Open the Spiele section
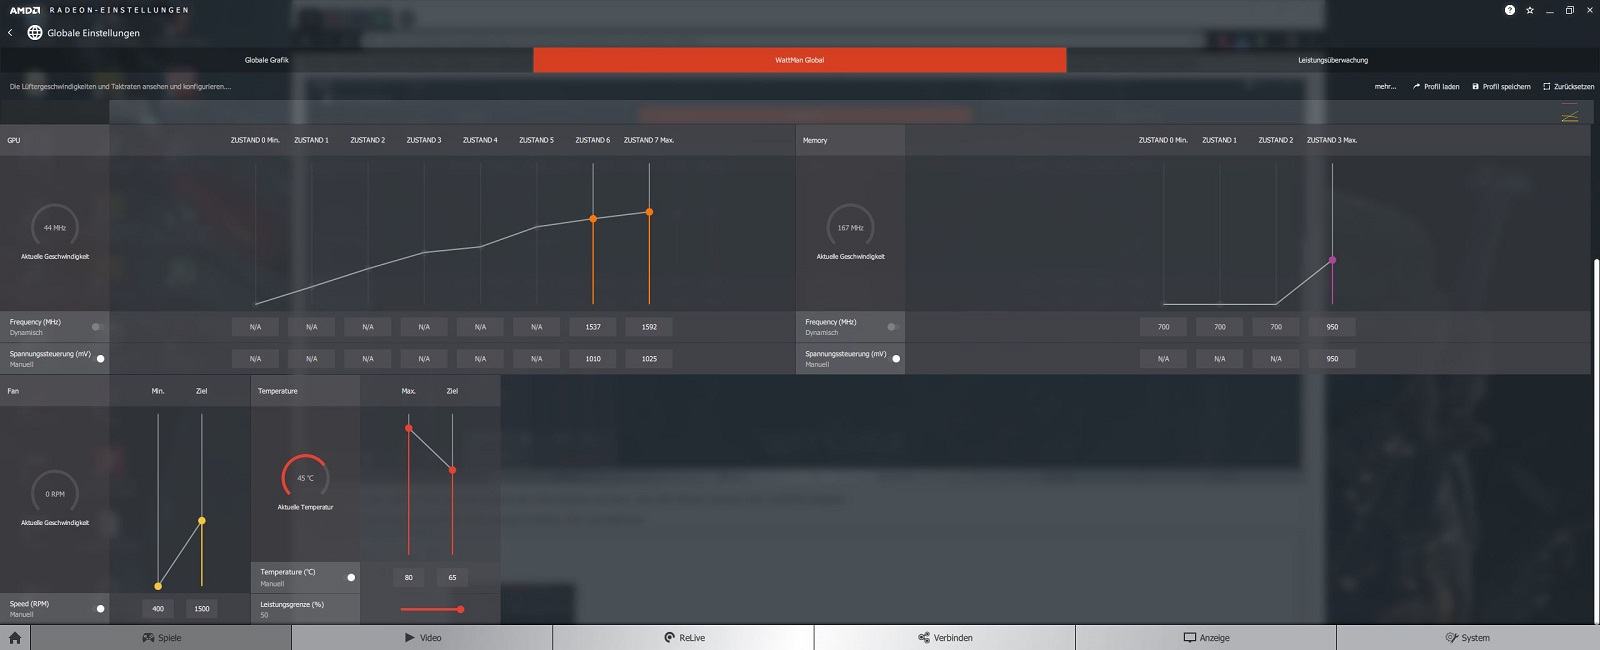 coord(161,638)
